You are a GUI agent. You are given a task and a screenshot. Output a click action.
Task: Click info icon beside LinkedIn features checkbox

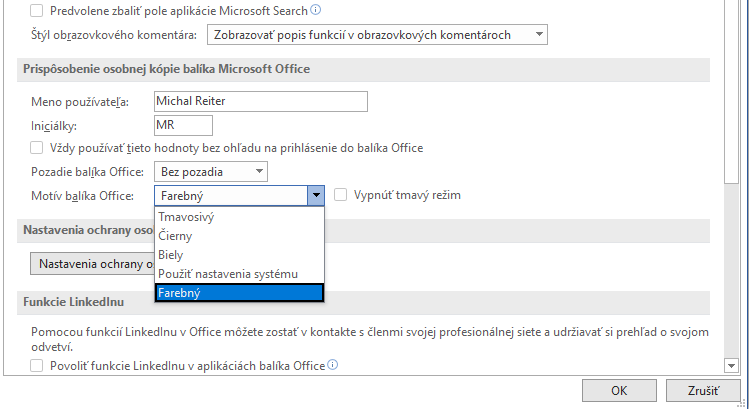click(x=332, y=366)
